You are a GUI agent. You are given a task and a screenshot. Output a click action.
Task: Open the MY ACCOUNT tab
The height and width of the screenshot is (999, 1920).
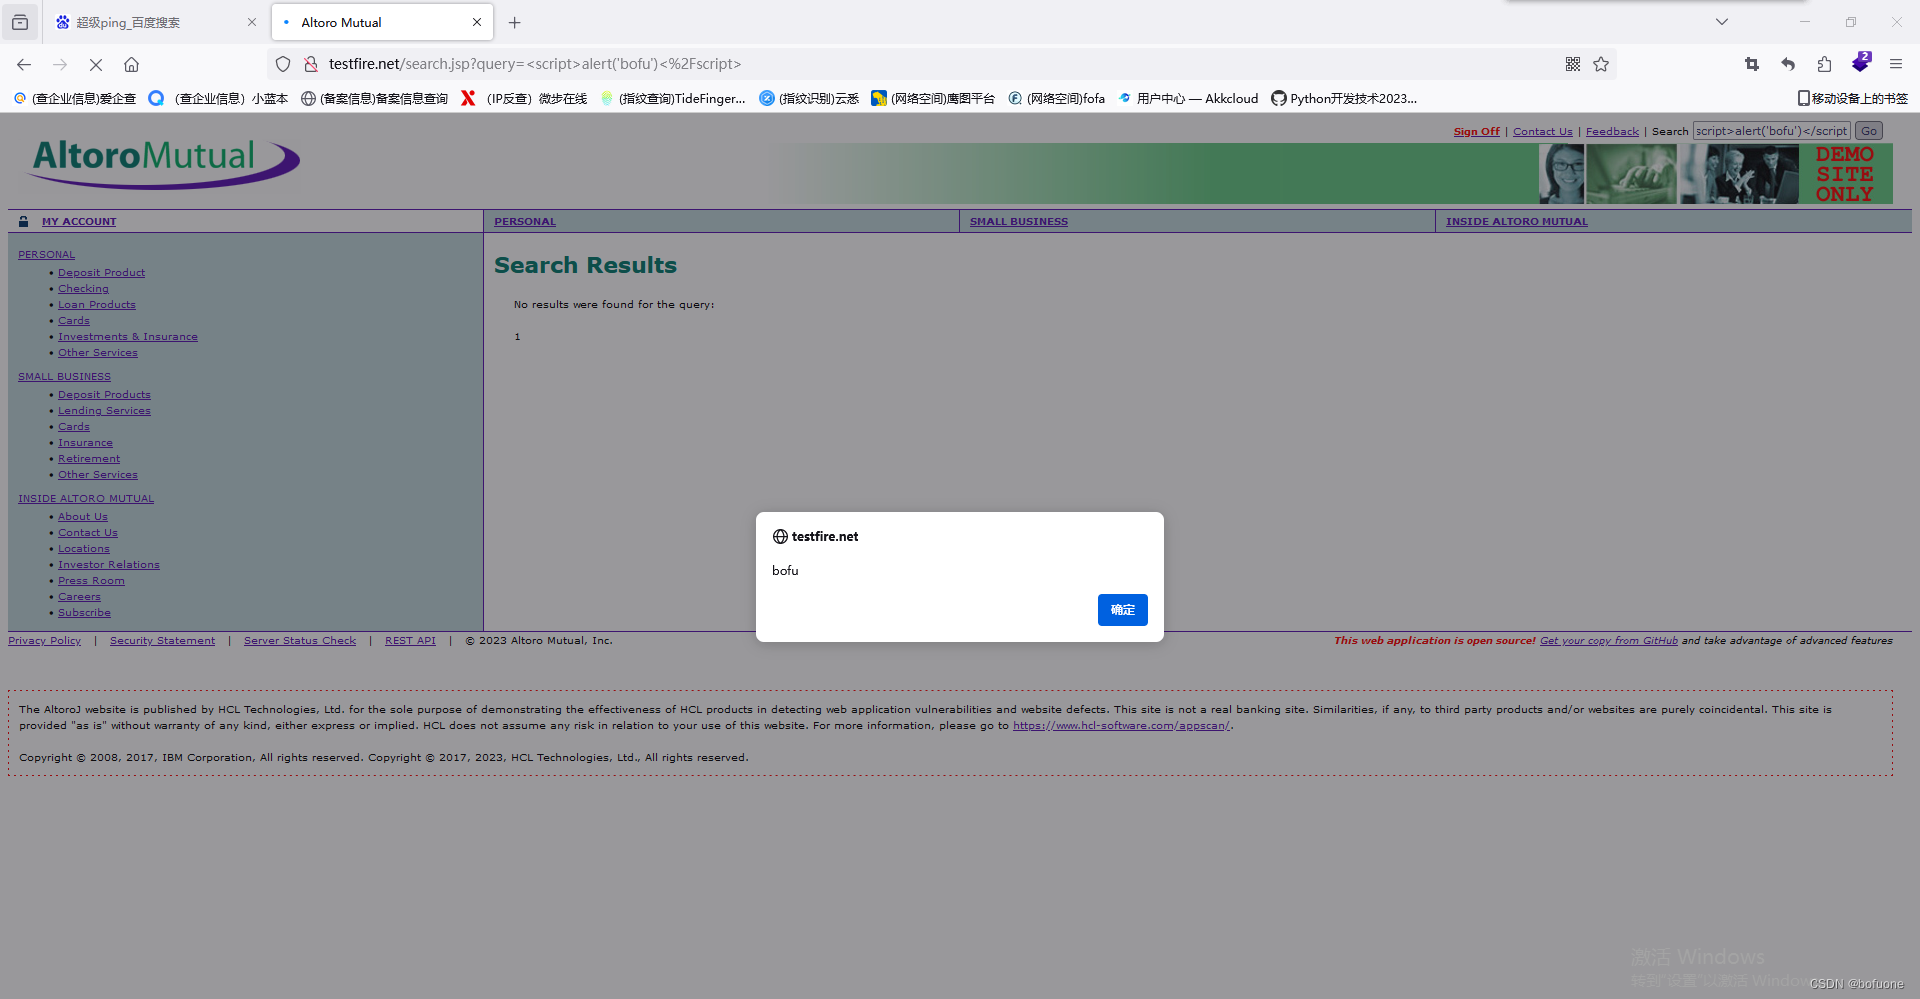click(79, 222)
